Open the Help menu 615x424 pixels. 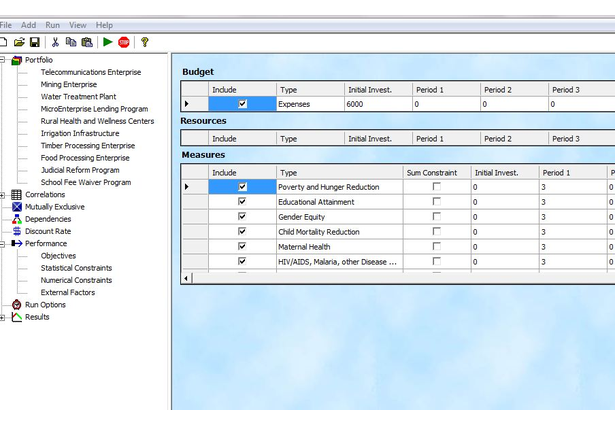coord(104,25)
